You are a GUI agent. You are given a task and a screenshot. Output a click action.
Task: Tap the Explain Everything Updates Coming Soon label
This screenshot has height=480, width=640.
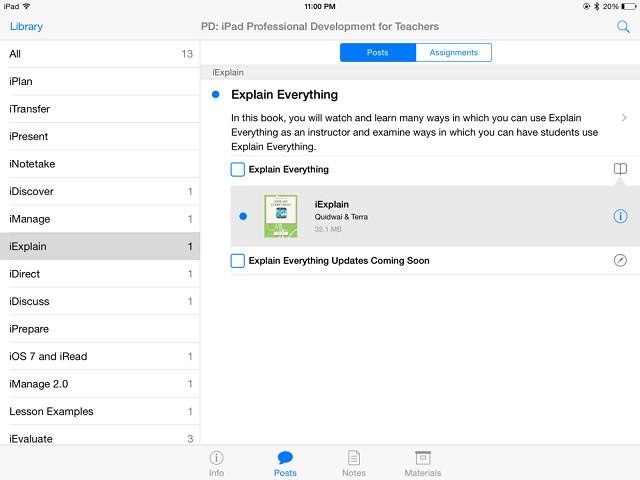339,260
